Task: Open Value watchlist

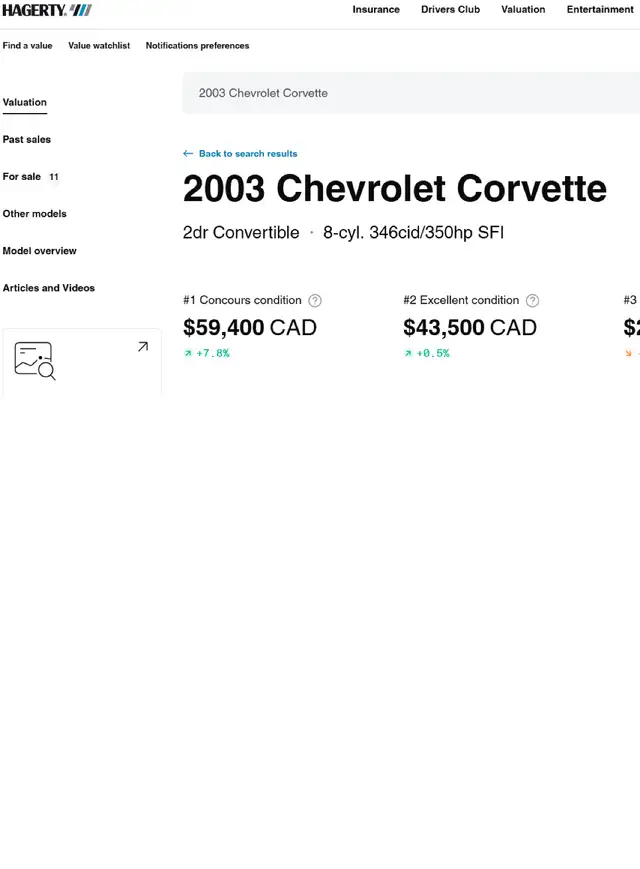Action: pyautogui.click(x=99, y=45)
